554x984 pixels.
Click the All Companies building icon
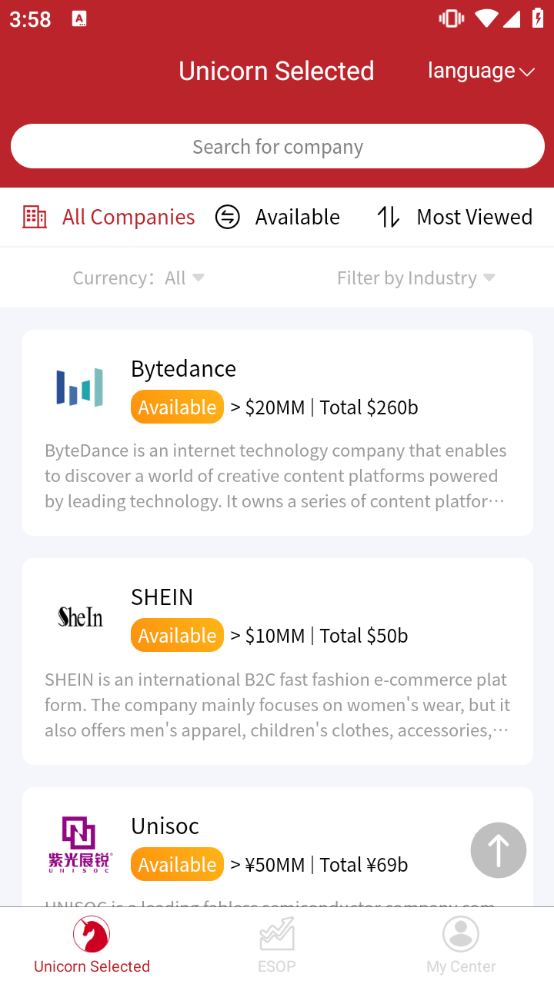35,217
